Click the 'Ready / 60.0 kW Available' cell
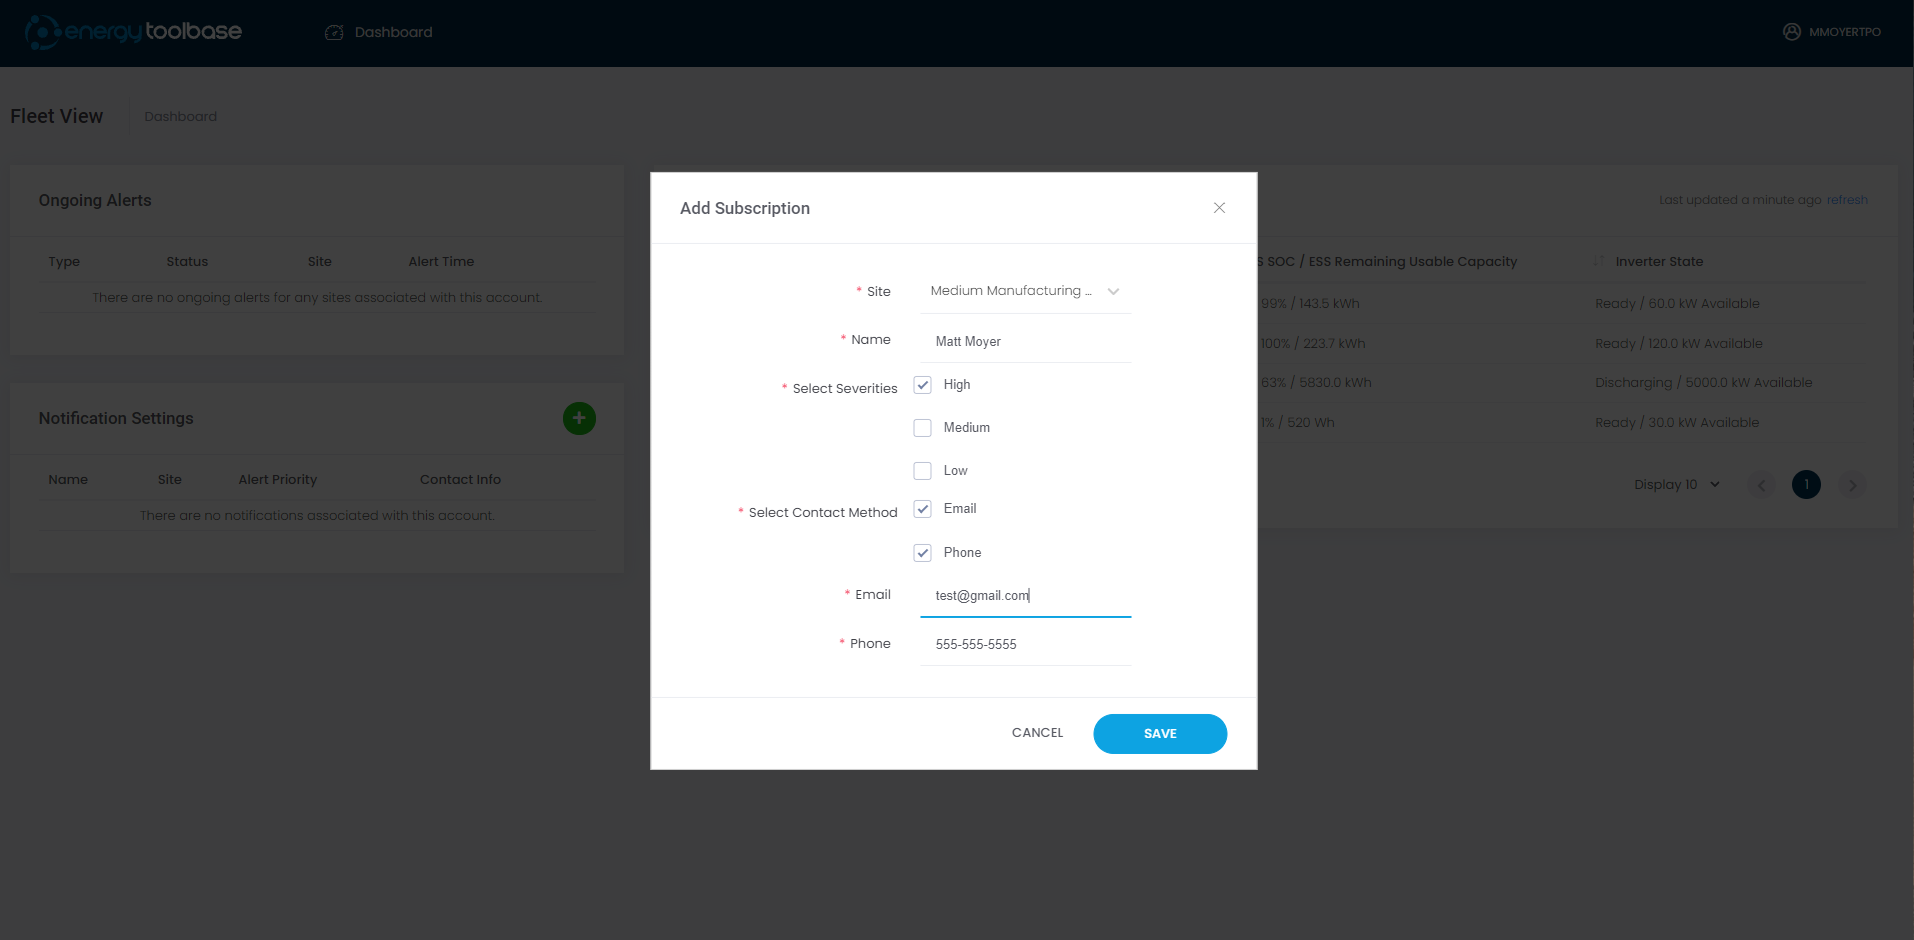Image resolution: width=1914 pixels, height=940 pixels. click(x=1677, y=303)
